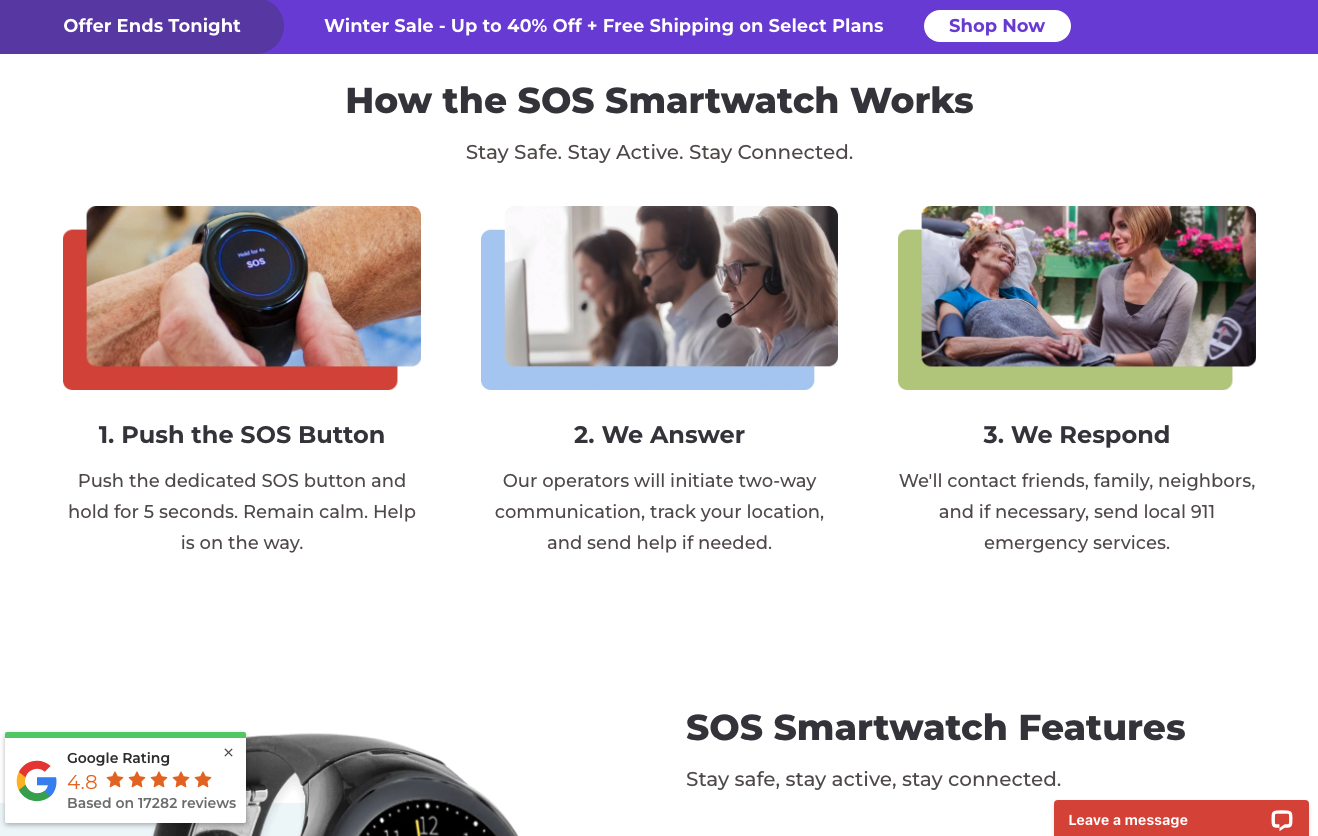Close the Google Rating widget
Viewport: 1318px width, 836px height.
coord(228,753)
